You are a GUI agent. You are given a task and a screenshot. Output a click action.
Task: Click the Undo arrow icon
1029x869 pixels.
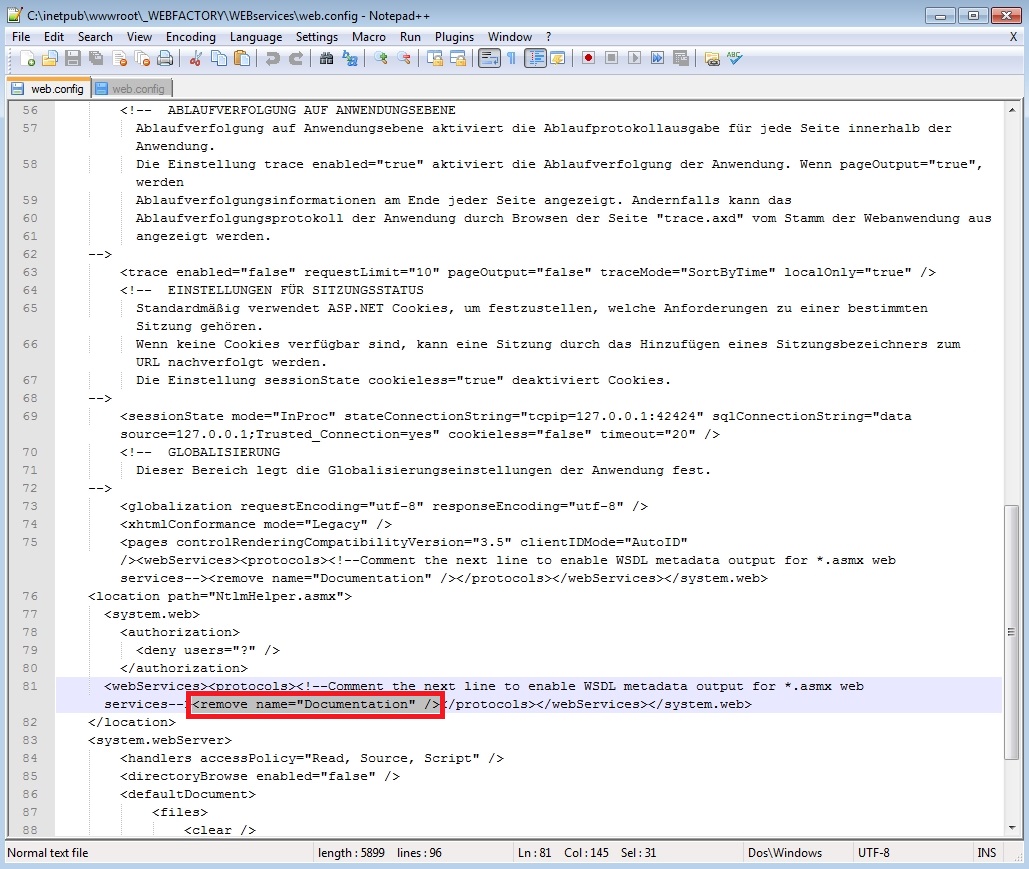[x=272, y=58]
